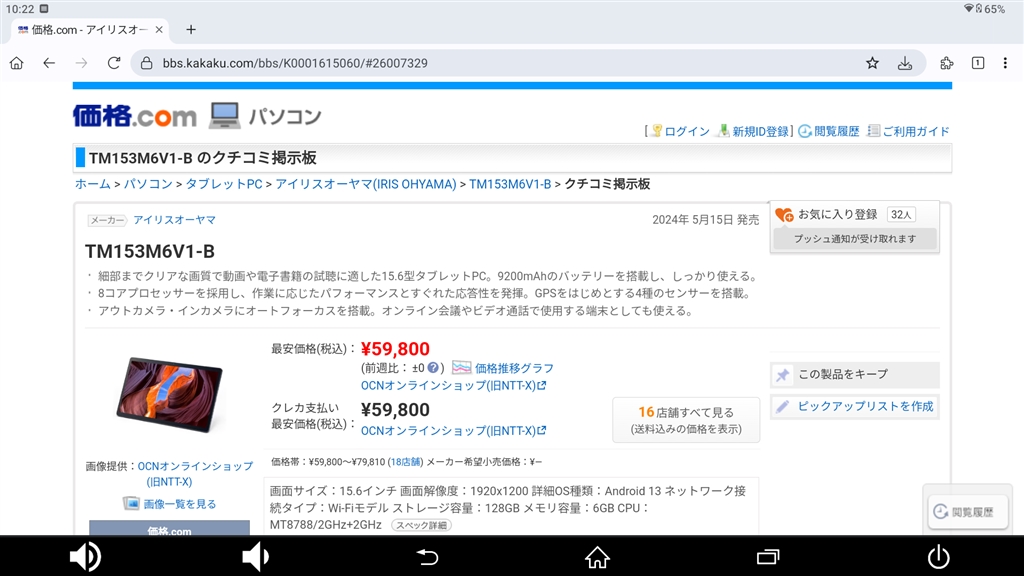Image resolution: width=1024 pixels, height=576 pixels.
Task: Click 16店舗すべて見る button
Action: 686,420
